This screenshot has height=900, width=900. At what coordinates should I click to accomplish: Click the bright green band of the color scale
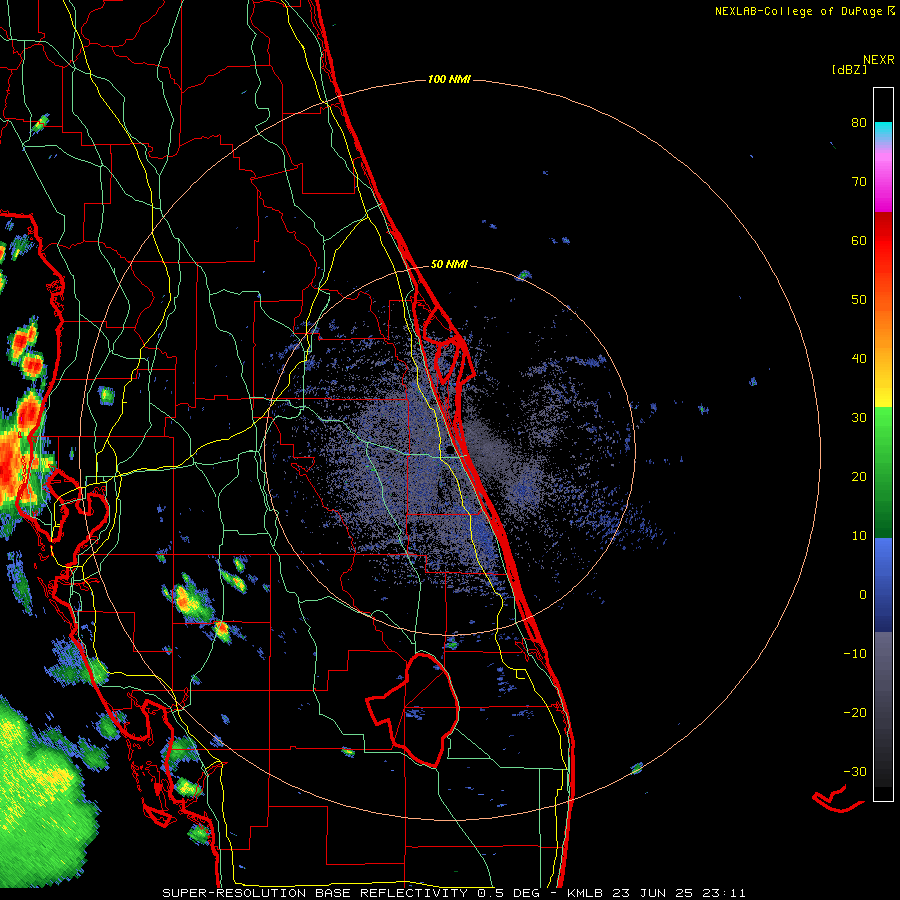click(x=883, y=425)
